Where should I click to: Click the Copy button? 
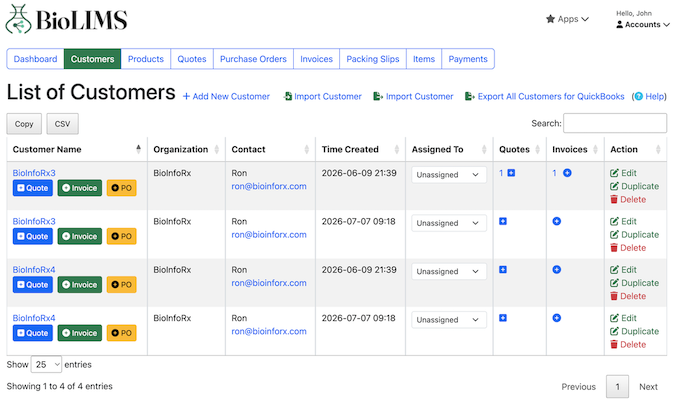(24, 124)
